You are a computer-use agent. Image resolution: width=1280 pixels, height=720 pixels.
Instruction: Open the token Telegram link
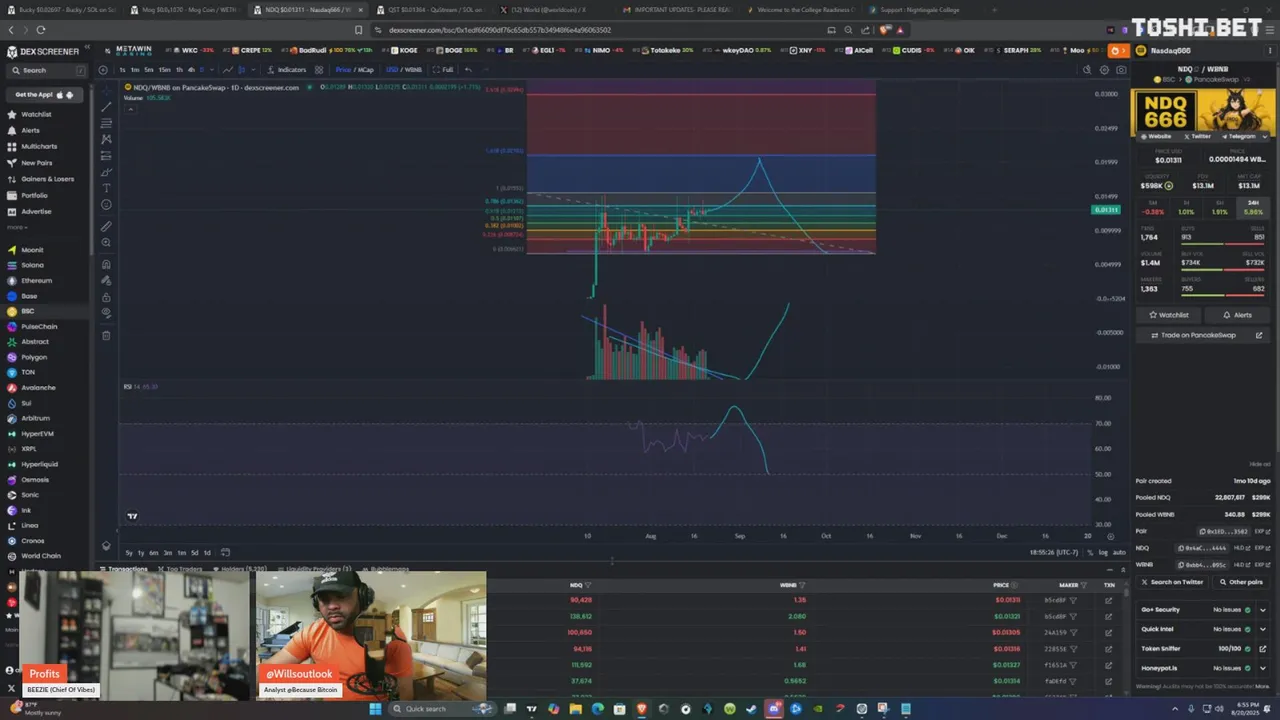pos(1238,136)
